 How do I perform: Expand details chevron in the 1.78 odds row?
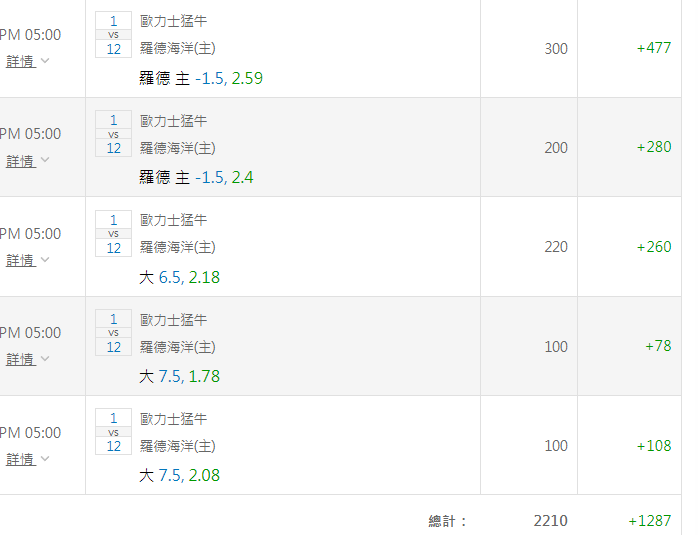[x=45, y=359]
